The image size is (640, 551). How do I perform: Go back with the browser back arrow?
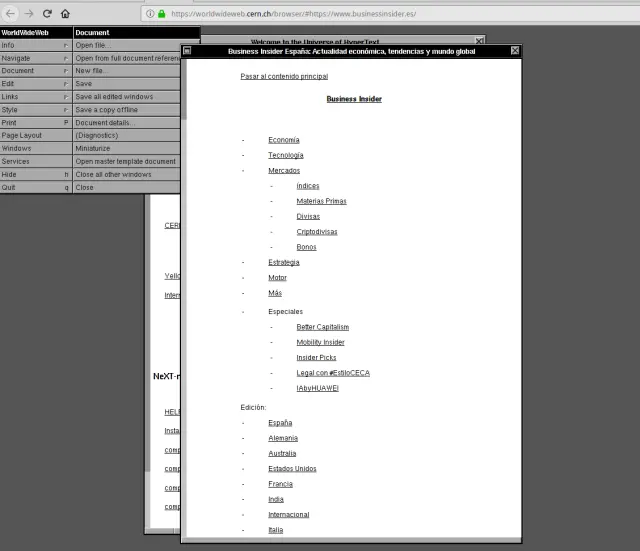10,14
